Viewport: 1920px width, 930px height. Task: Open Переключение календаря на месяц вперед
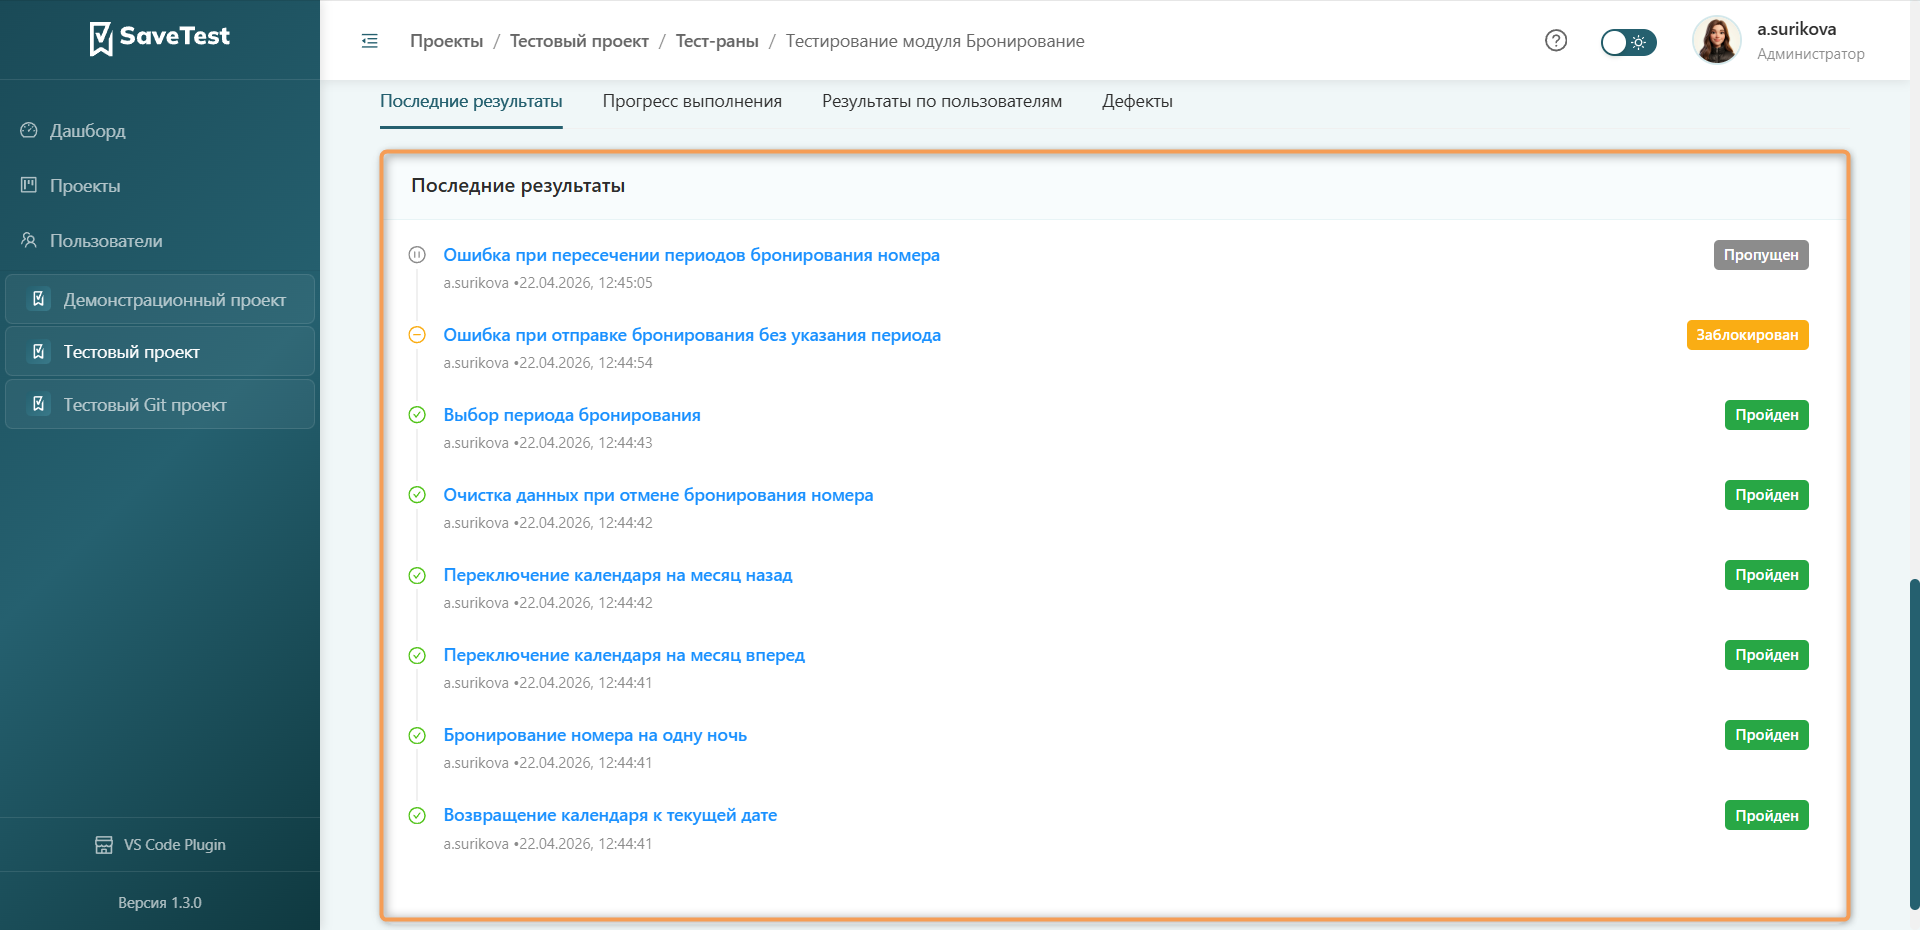pyautogui.click(x=624, y=655)
